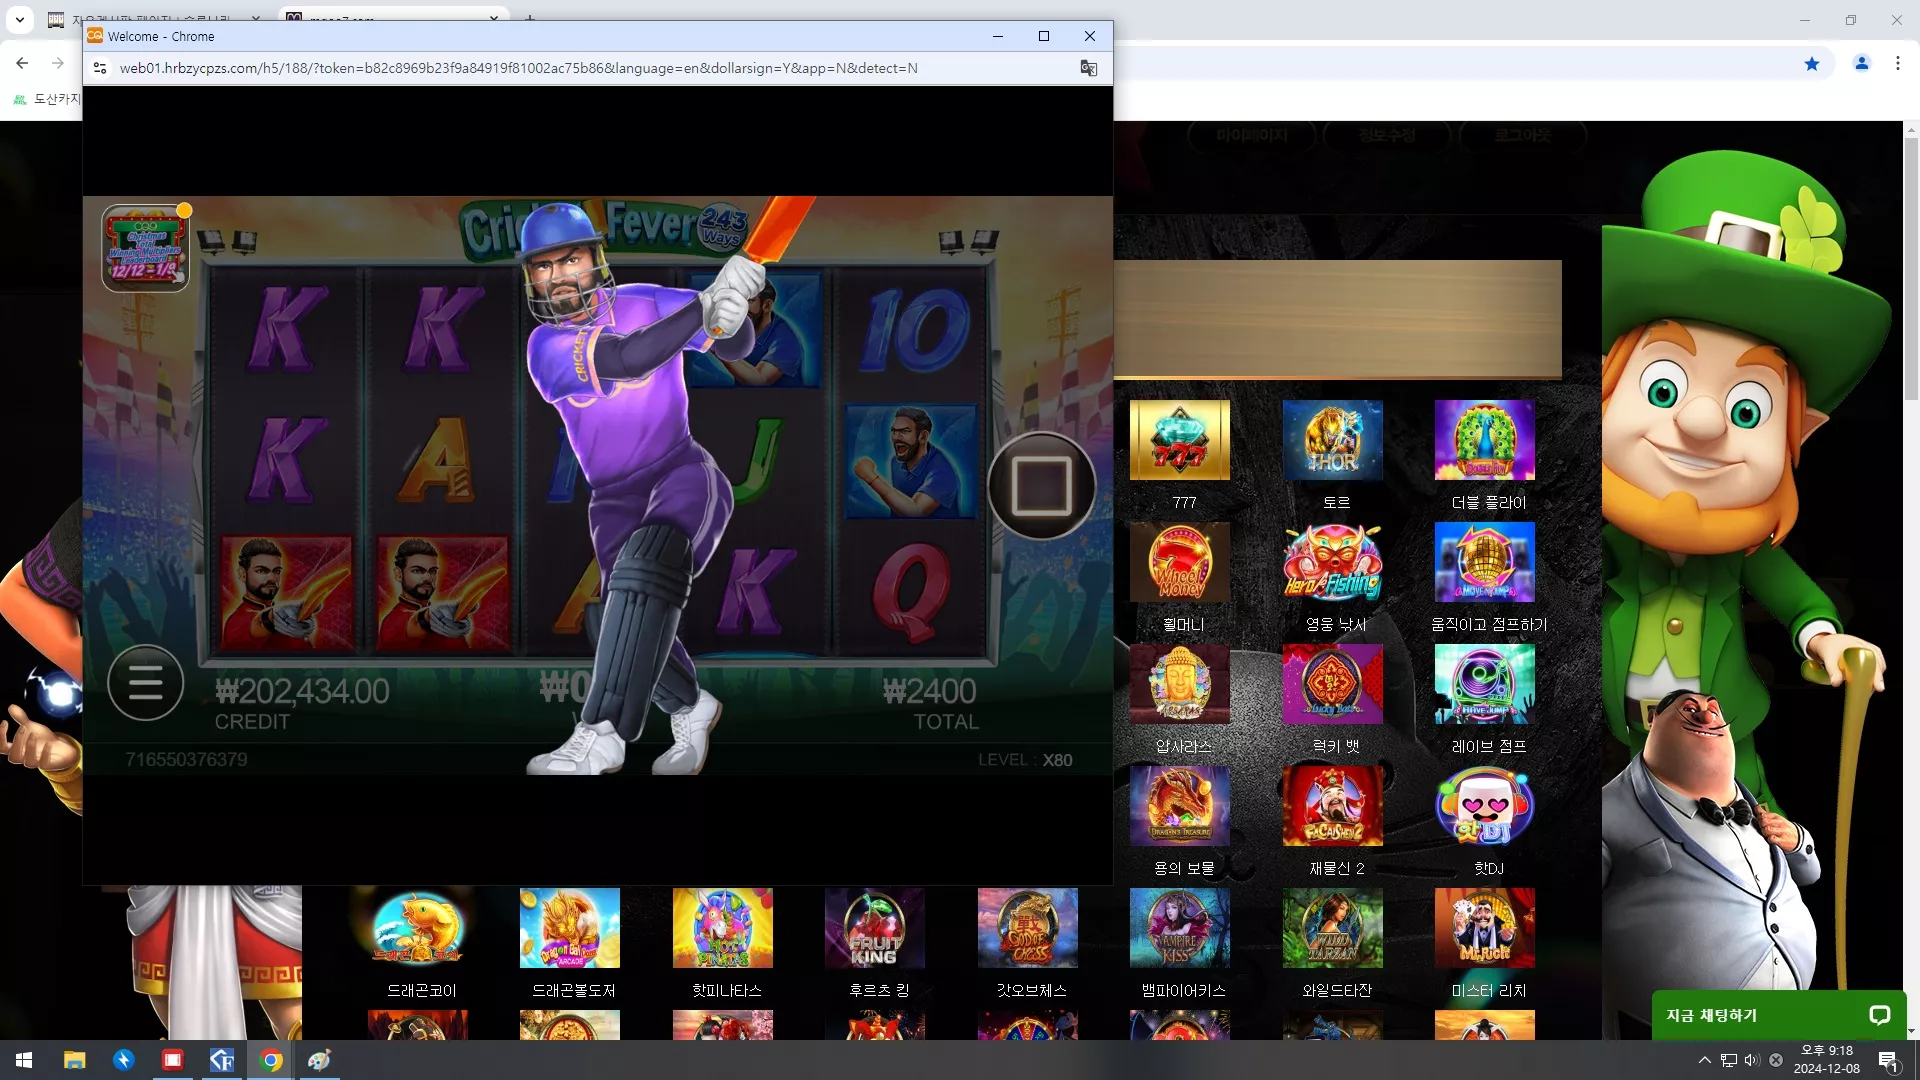The width and height of the screenshot is (1920, 1080).
Task: Open the Hero Fishing game icon
Action: tap(1333, 562)
